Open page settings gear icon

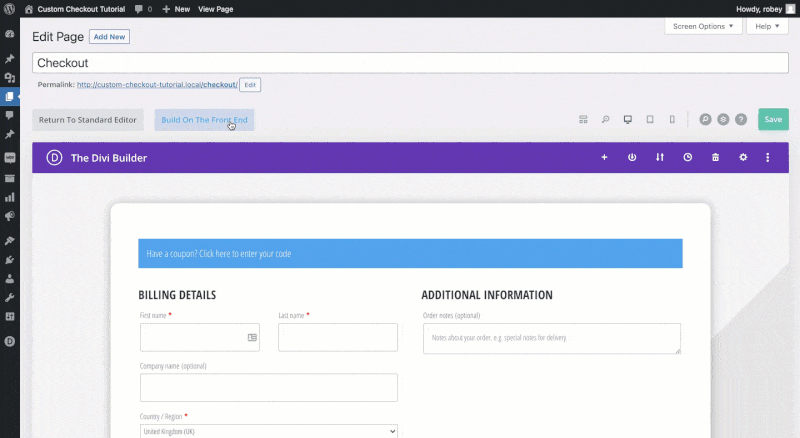(x=743, y=157)
